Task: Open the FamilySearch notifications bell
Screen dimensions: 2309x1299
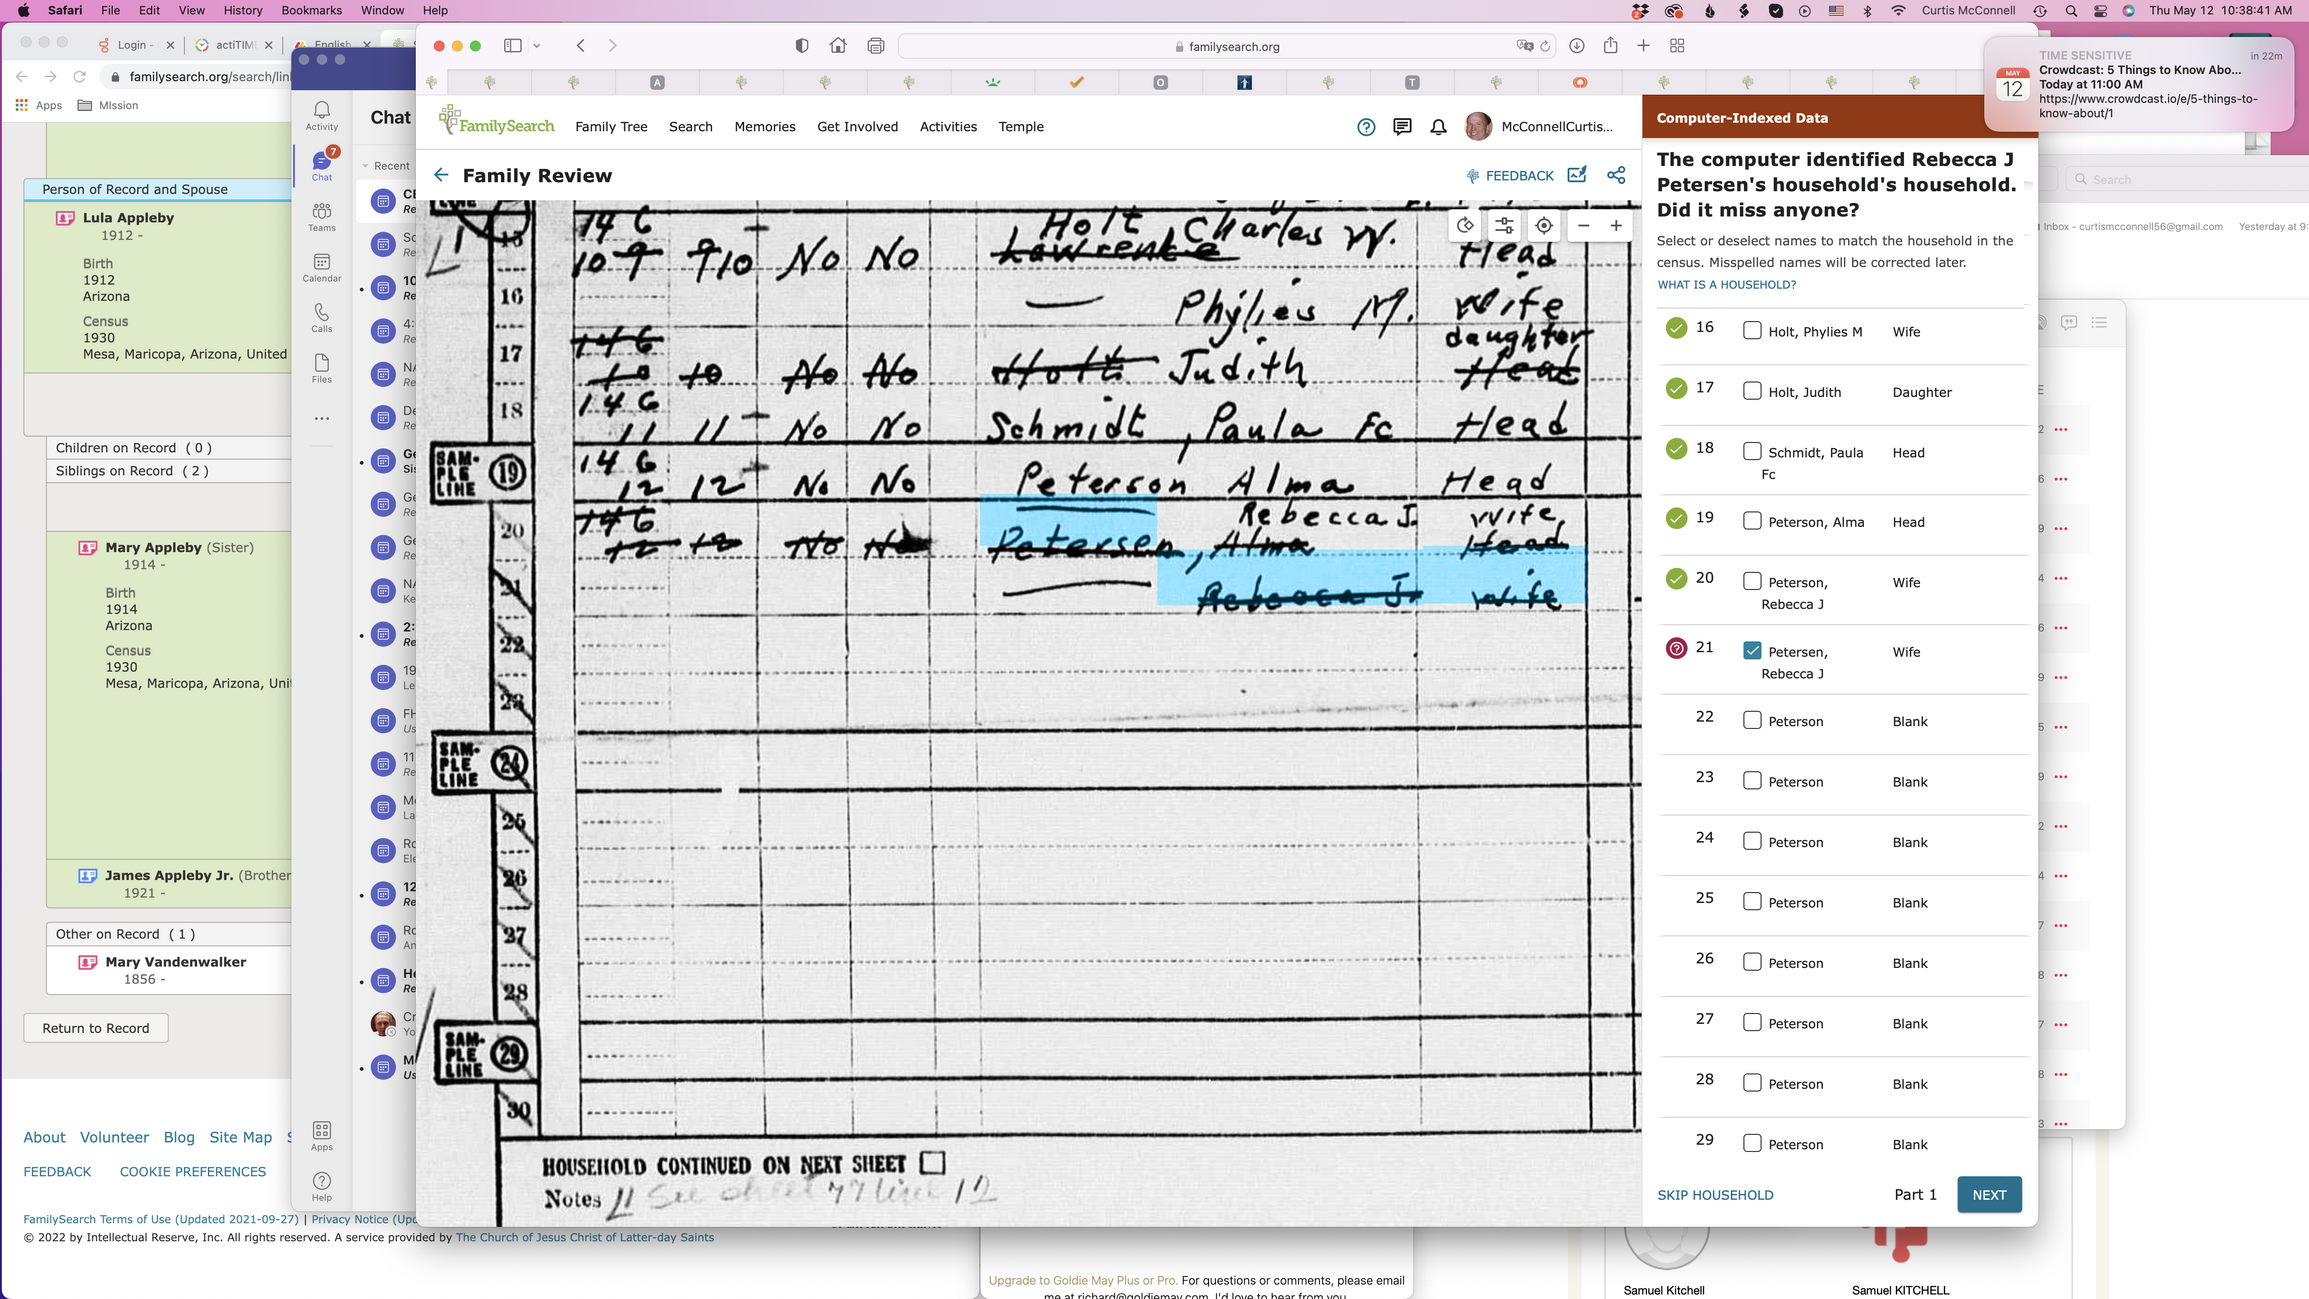Action: click(1438, 127)
